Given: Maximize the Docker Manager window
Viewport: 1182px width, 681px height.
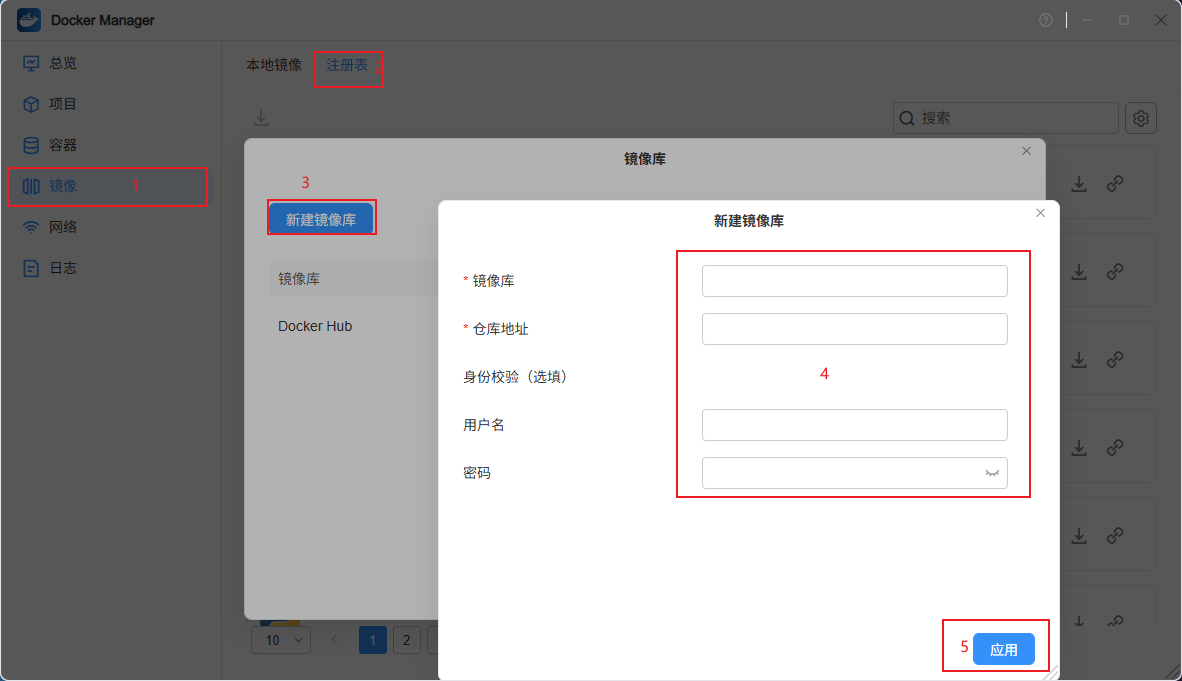Looking at the screenshot, I should pyautogui.click(x=1124, y=20).
